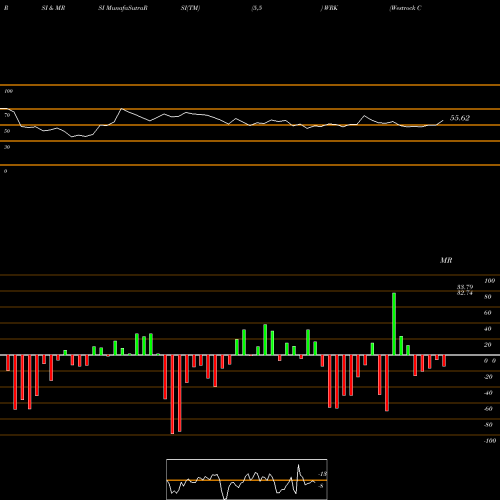This screenshot has height=500, width=500.
Task: Click the 30 level label on RSI axis
Action: click(7, 147)
